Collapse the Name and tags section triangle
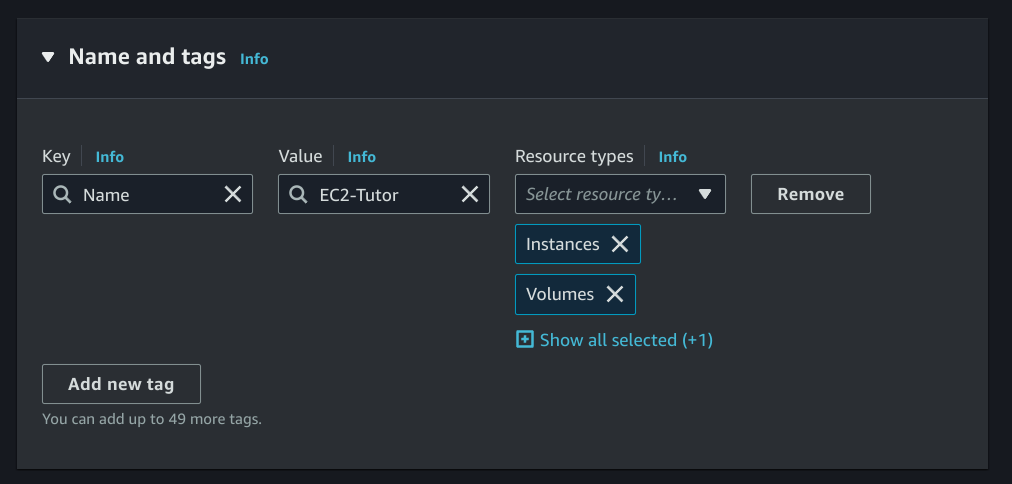 coord(48,57)
